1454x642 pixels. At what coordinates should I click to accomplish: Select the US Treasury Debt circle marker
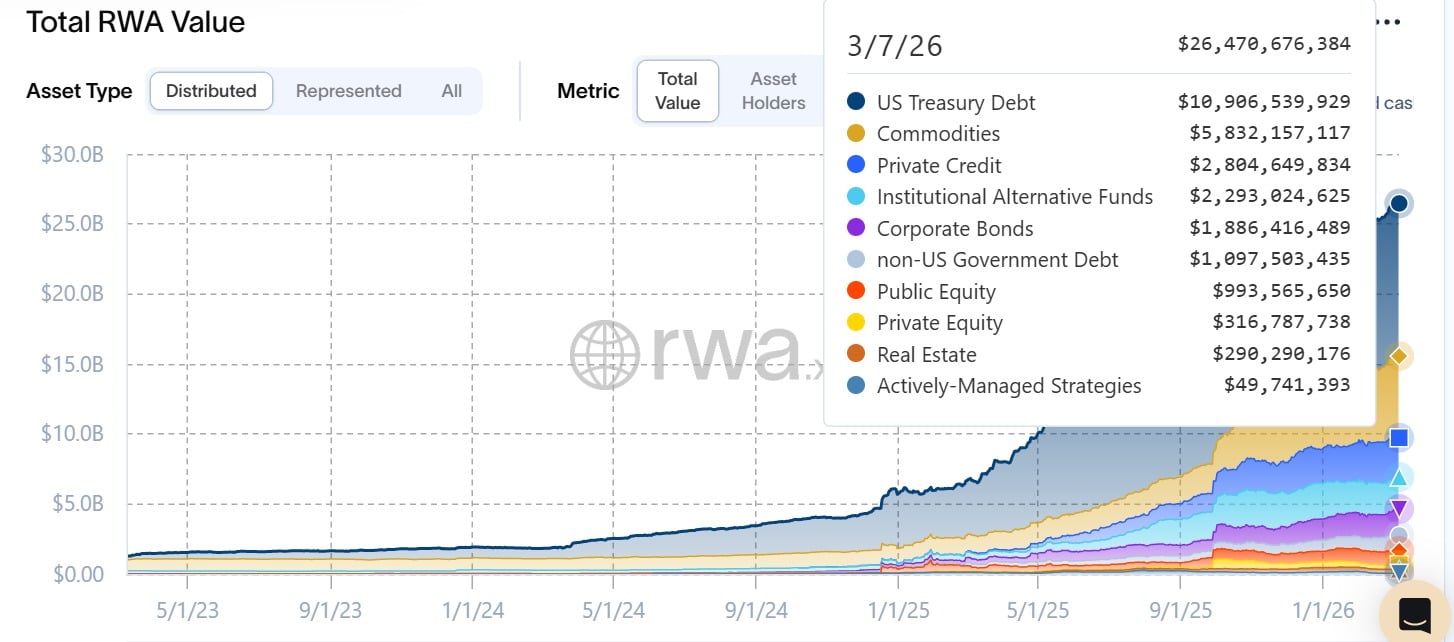(1398, 203)
